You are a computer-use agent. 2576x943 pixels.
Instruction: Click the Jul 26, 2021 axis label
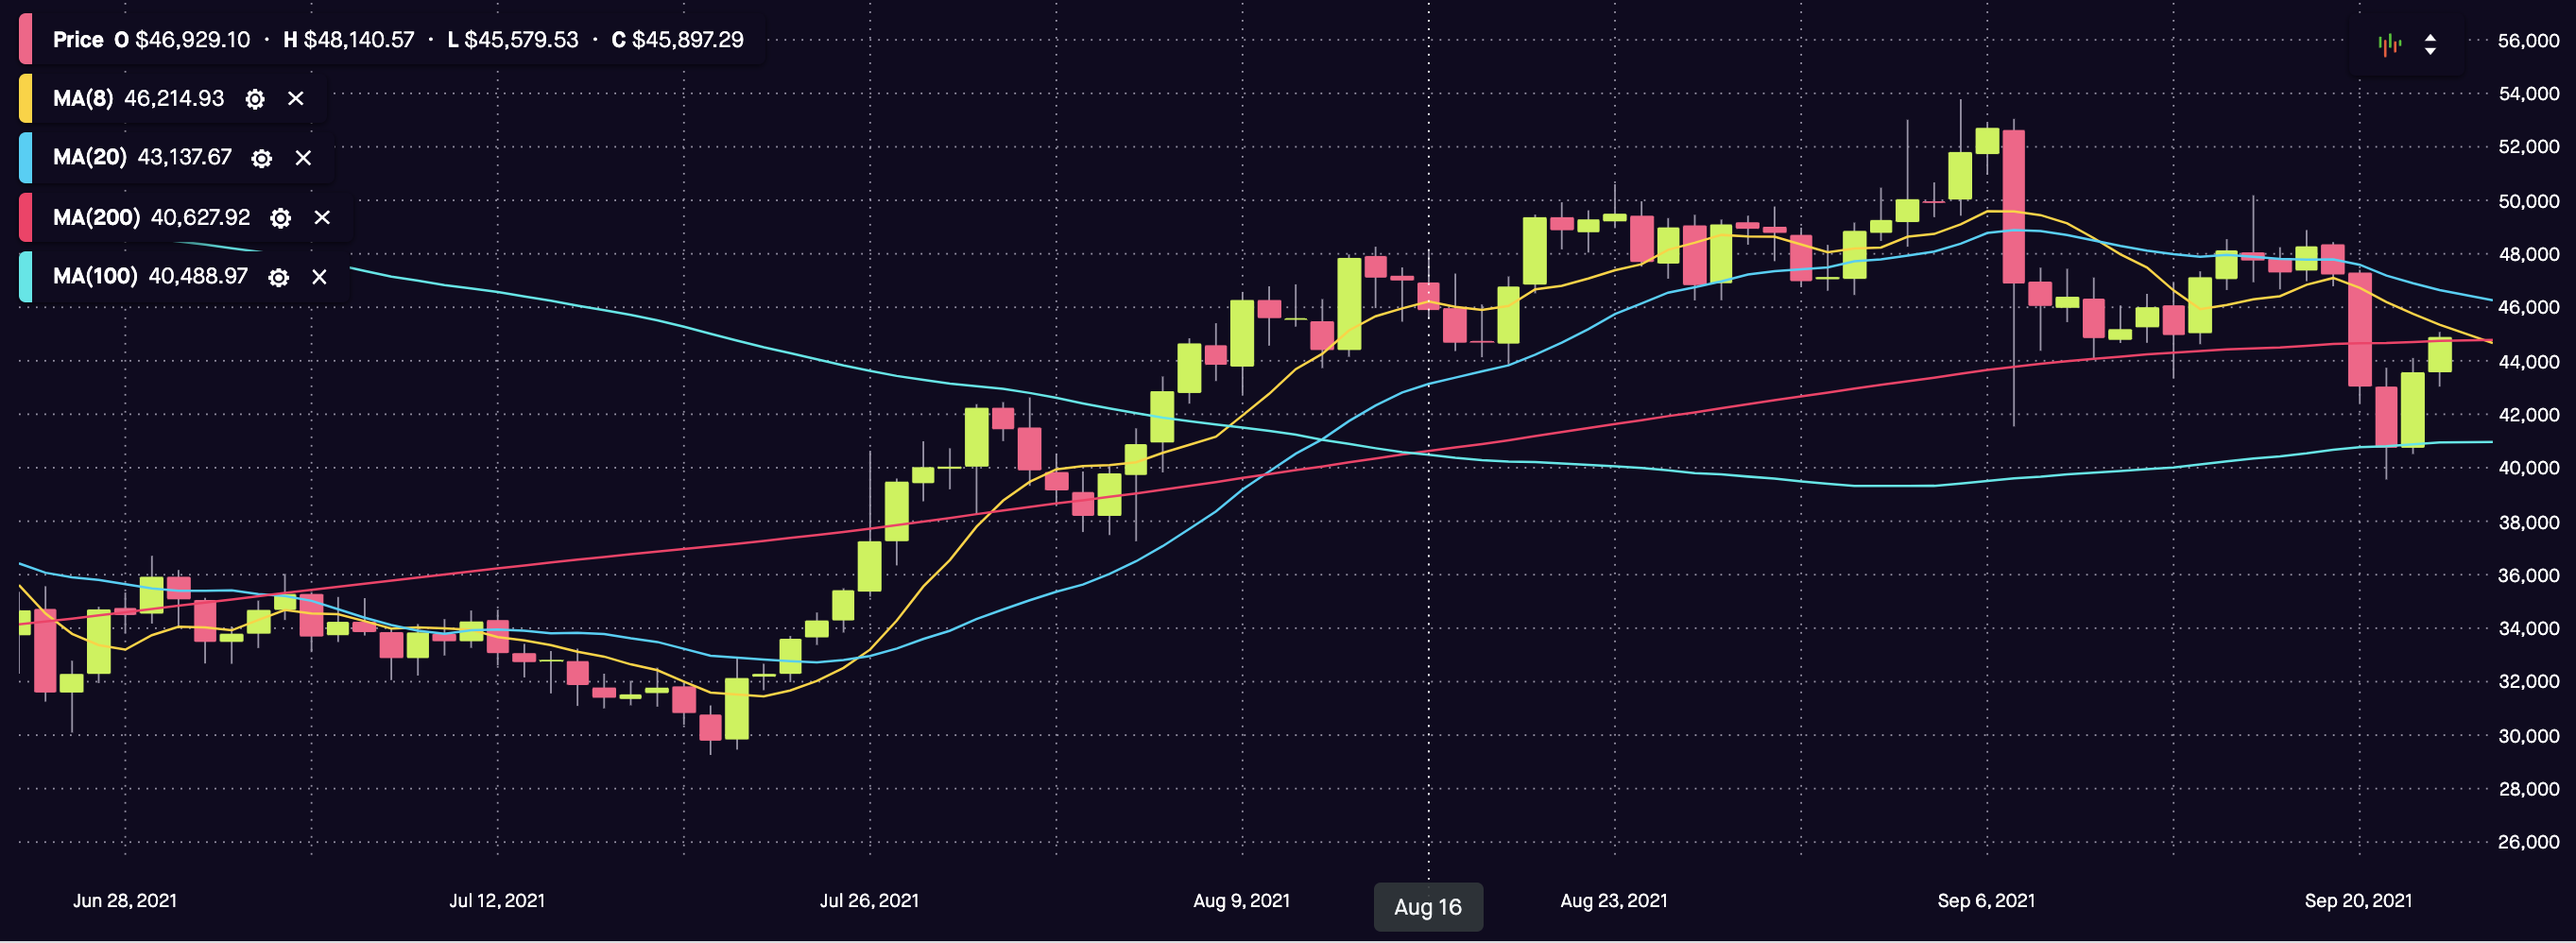pyautogui.click(x=869, y=901)
